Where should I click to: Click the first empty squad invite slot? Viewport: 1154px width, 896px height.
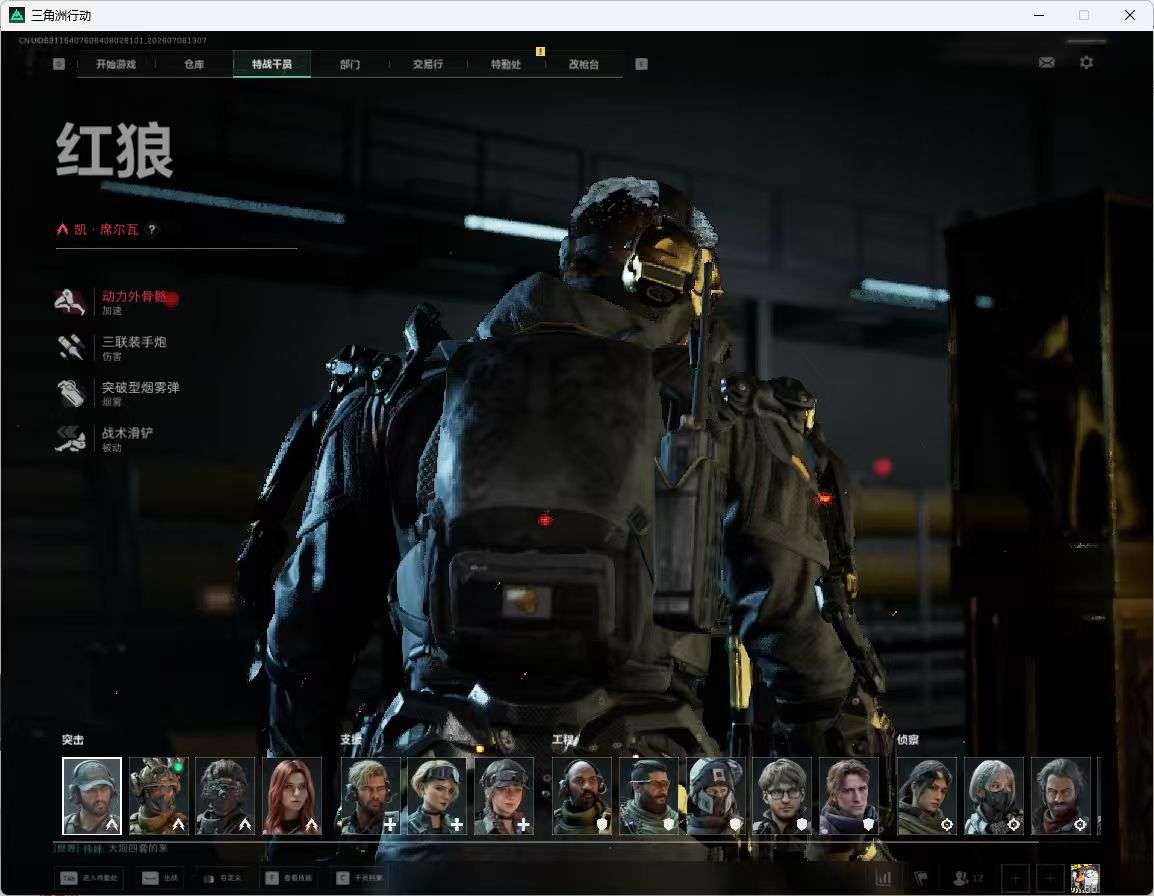click(x=1016, y=878)
